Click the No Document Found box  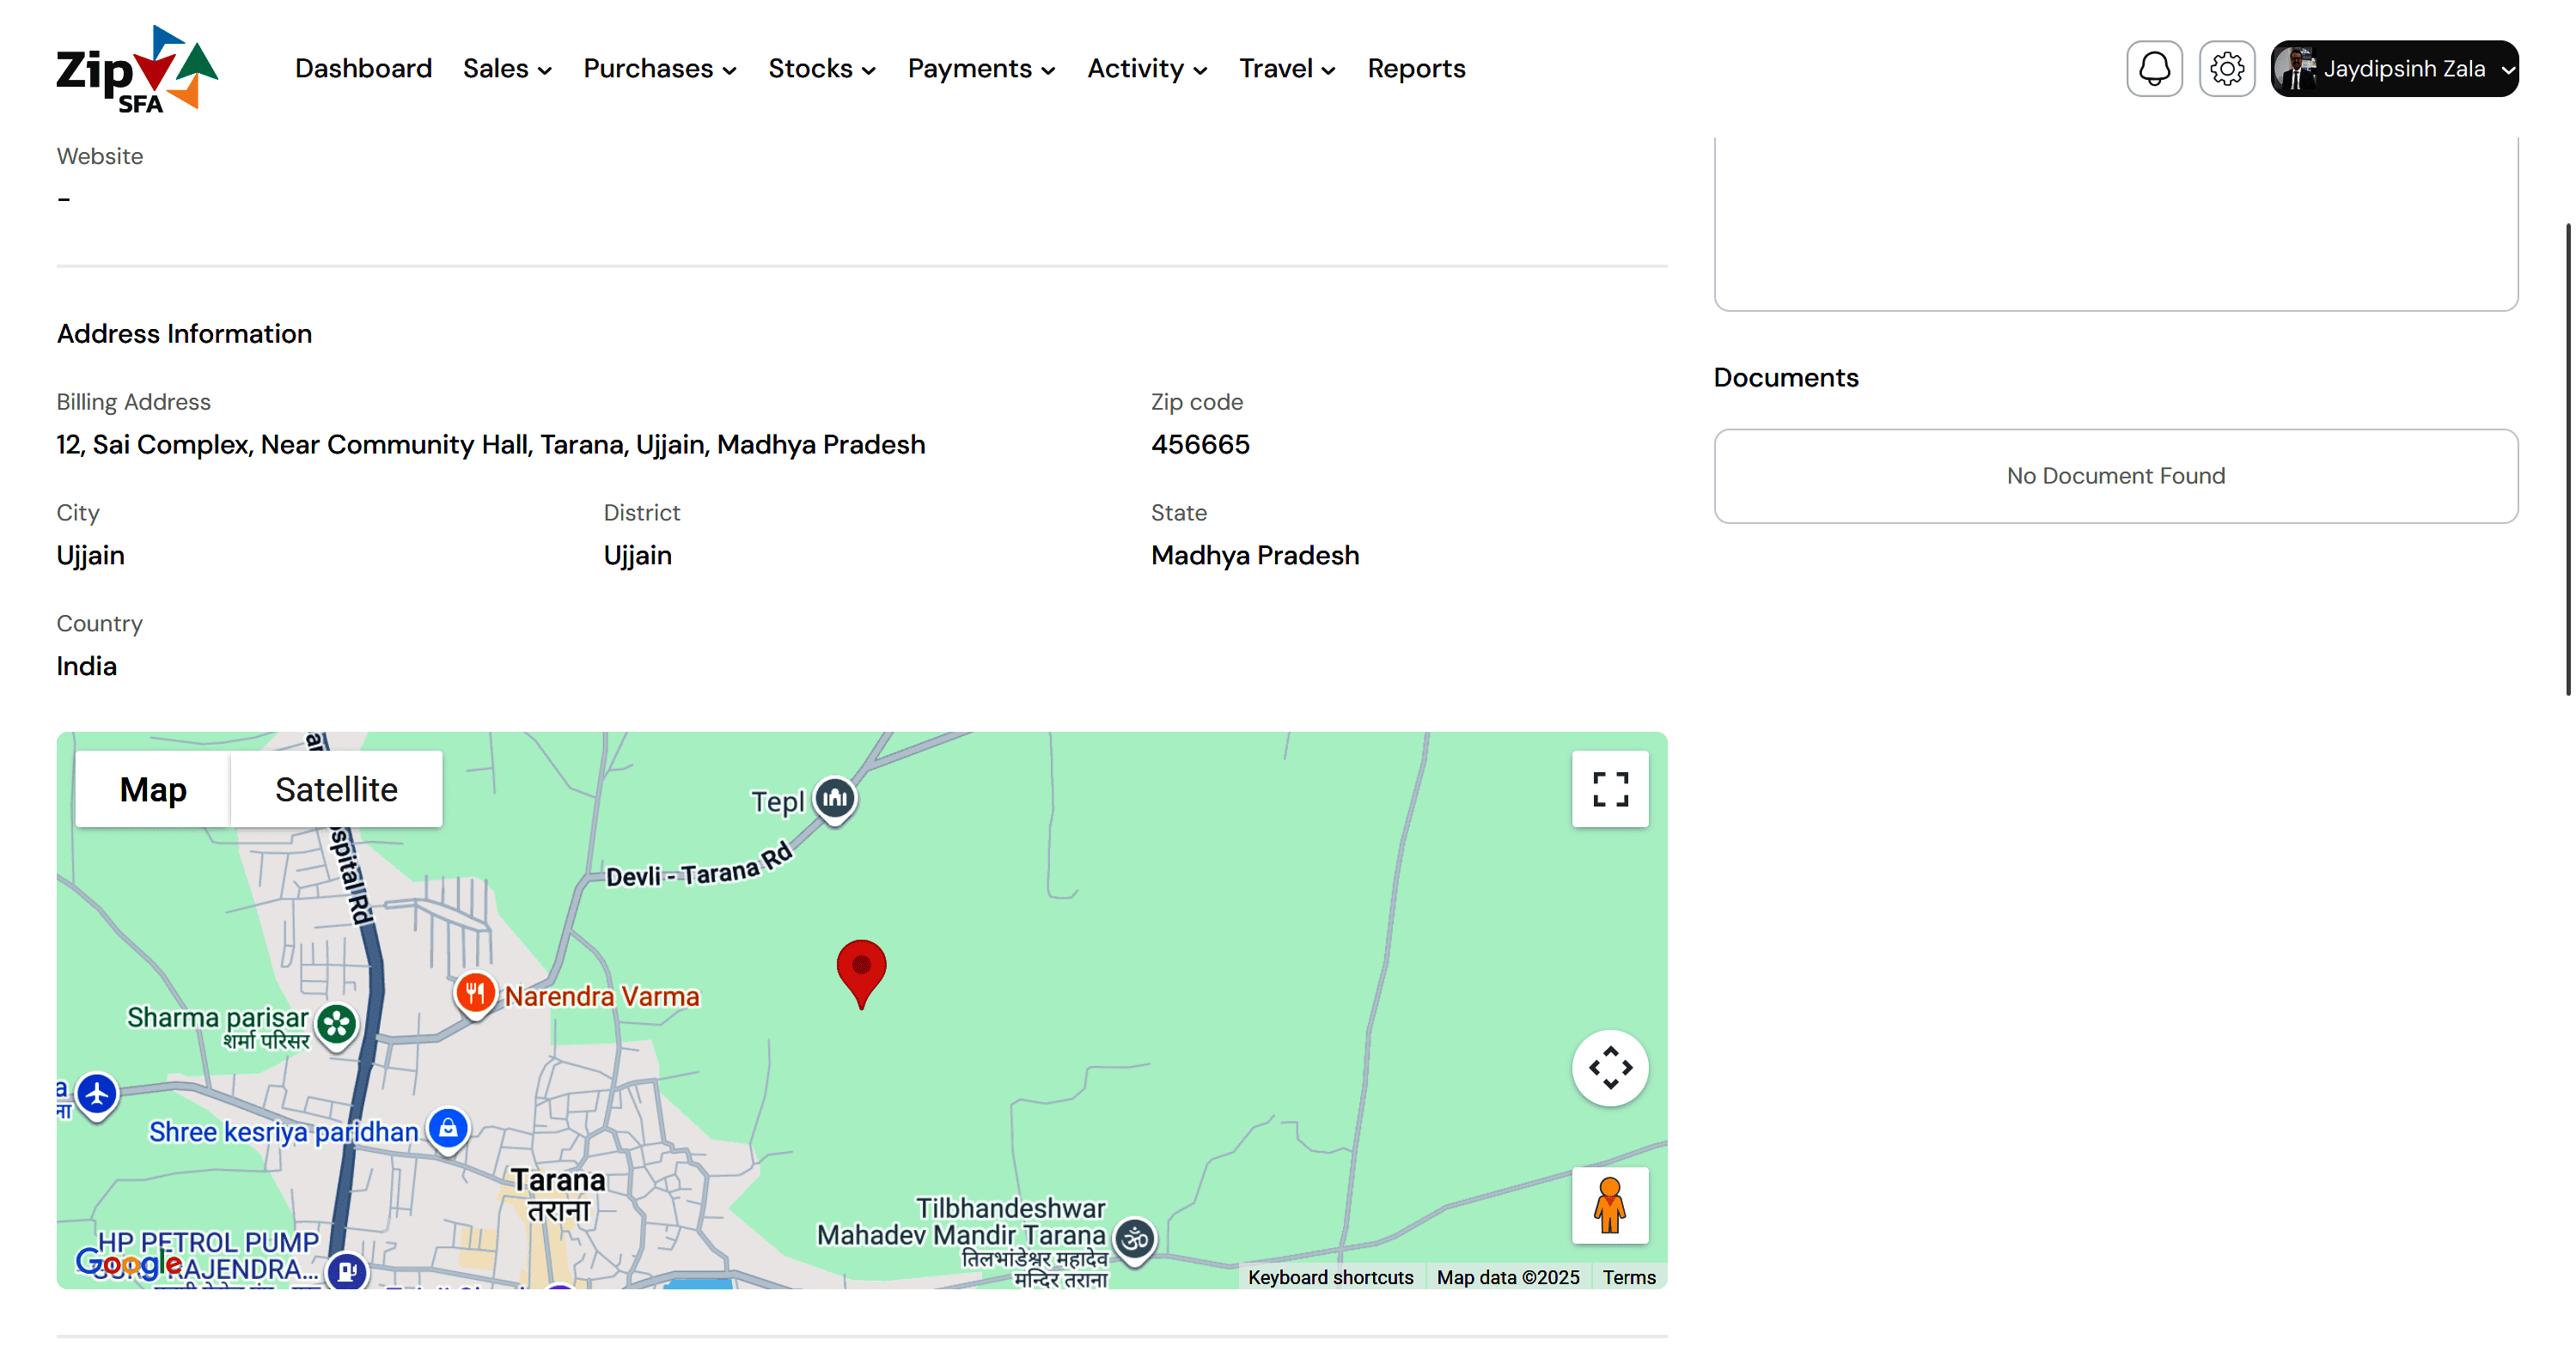[2116, 476]
